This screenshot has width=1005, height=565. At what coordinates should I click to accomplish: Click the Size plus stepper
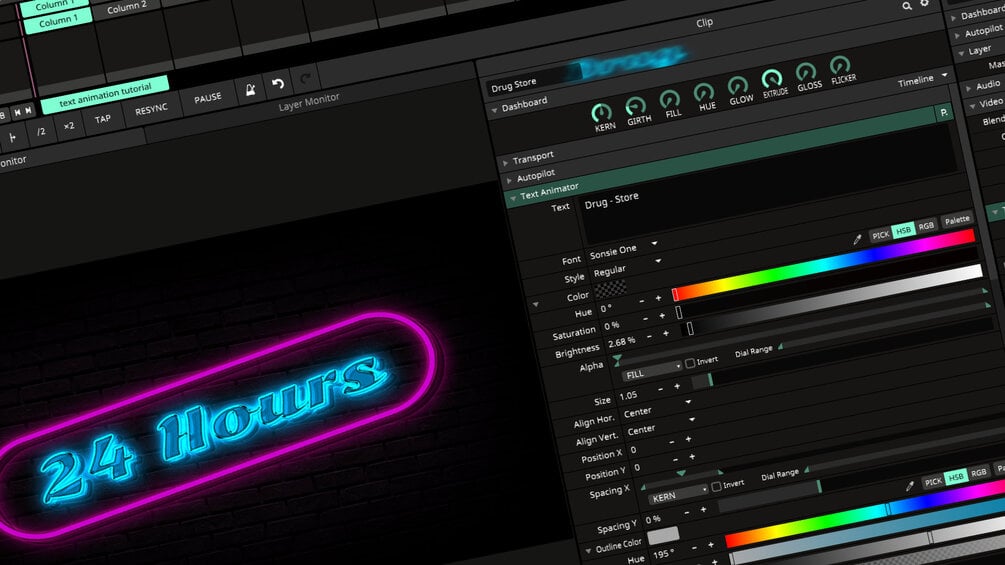677,386
